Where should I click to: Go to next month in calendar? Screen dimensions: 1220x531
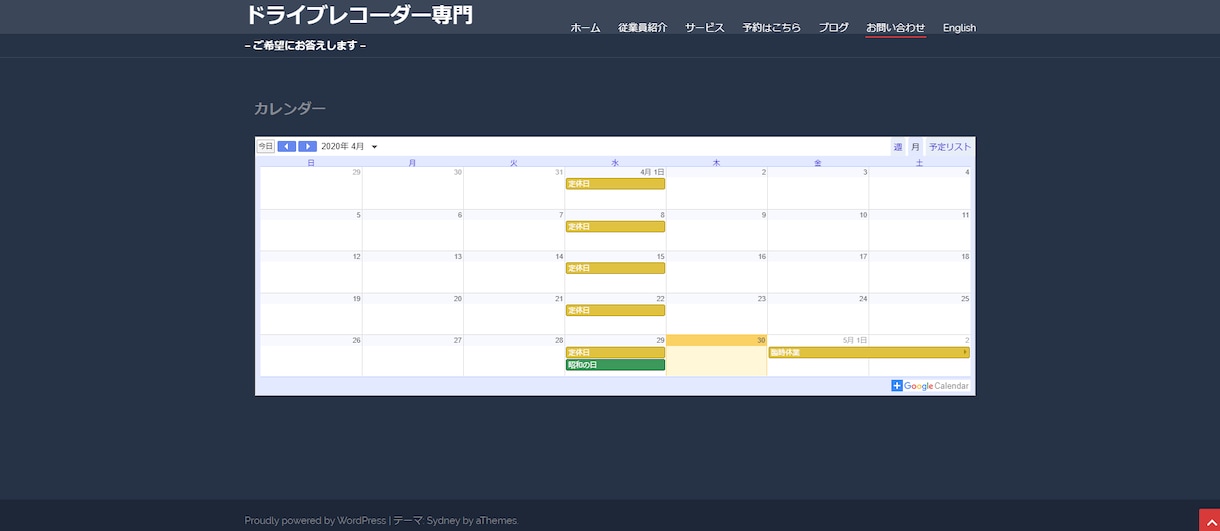(x=308, y=146)
